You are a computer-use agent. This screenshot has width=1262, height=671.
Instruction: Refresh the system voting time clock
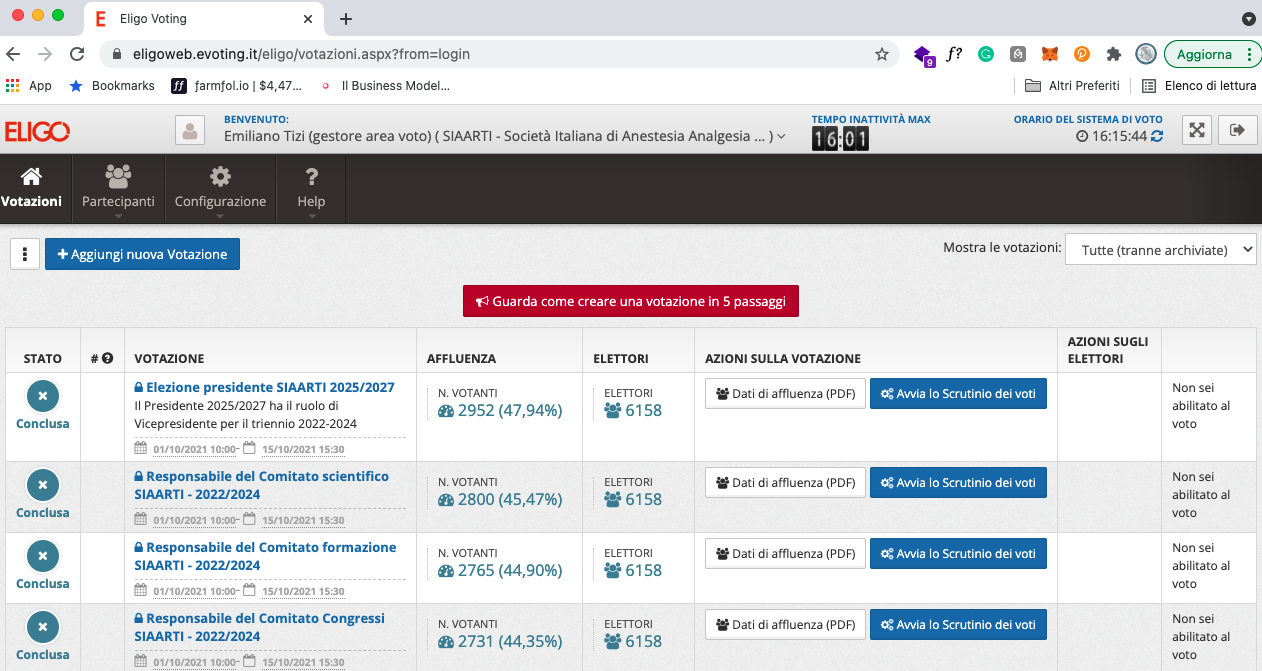click(x=1157, y=136)
